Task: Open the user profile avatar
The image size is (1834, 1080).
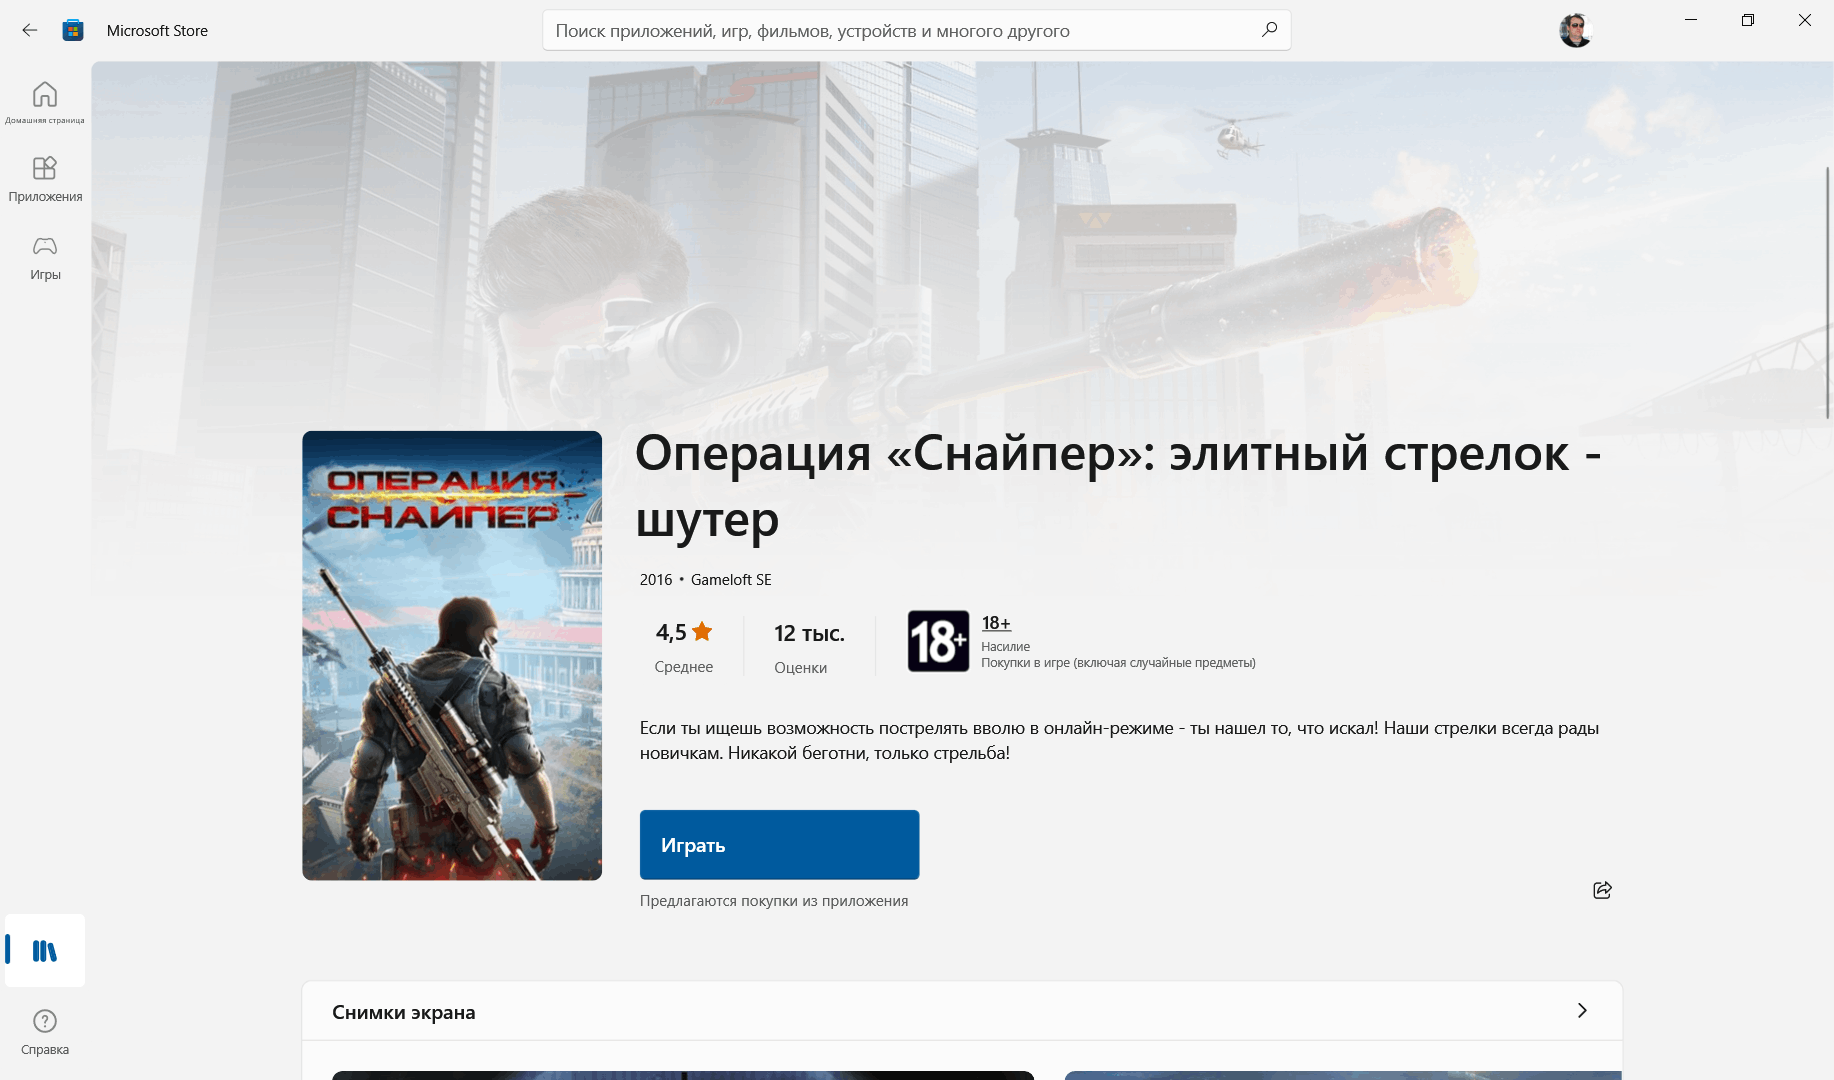Action: point(1575,30)
